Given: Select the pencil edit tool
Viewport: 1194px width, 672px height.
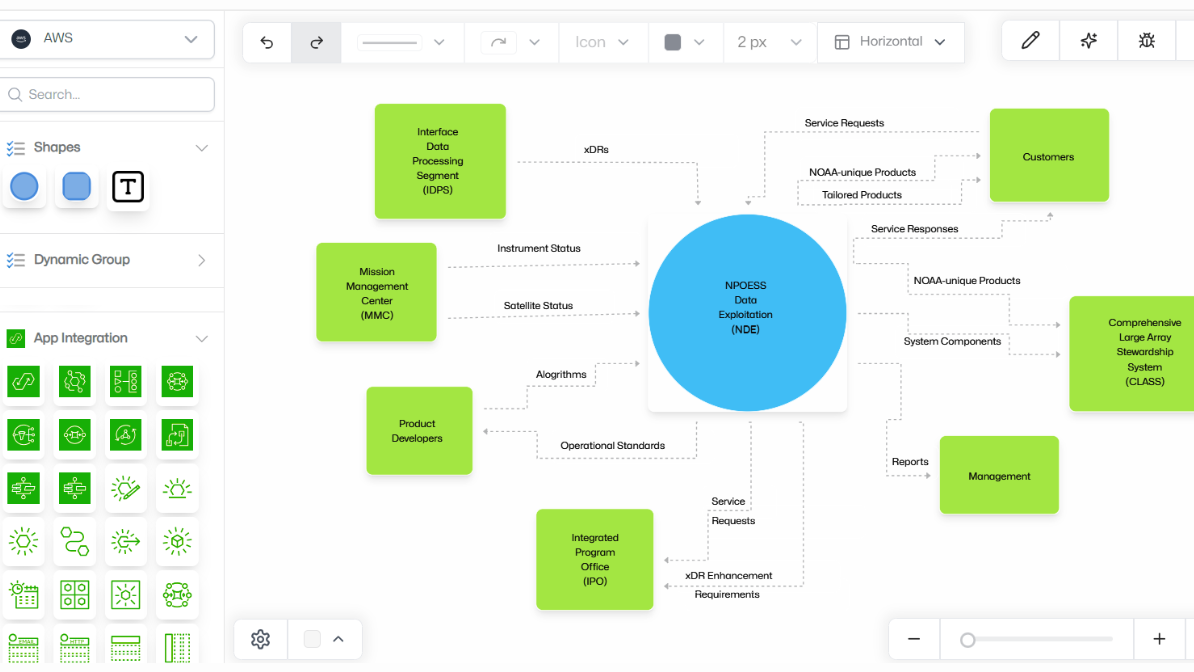Looking at the screenshot, I should [1030, 41].
